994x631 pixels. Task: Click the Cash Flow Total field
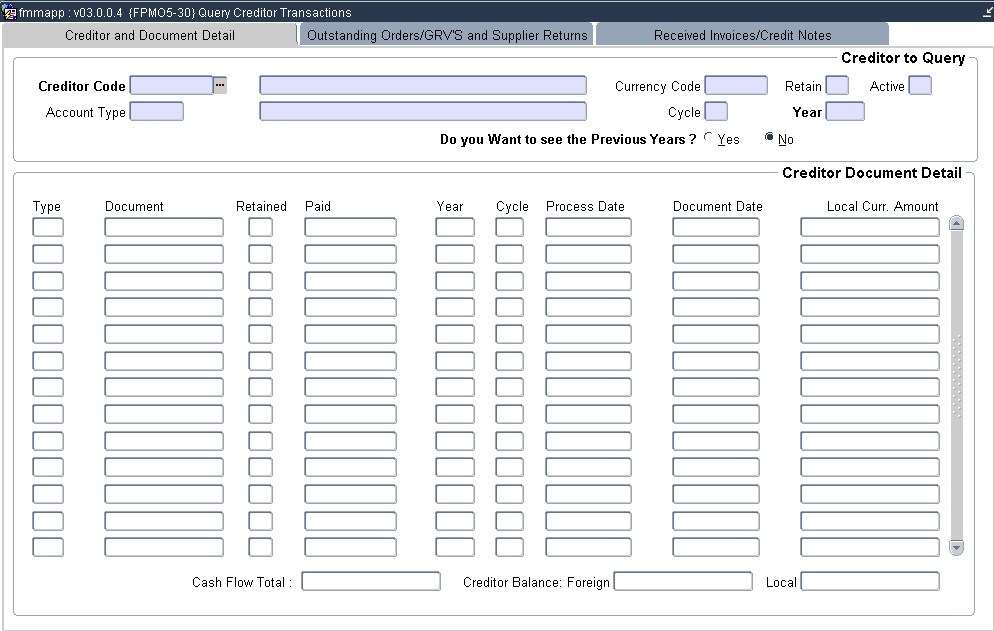(x=371, y=581)
